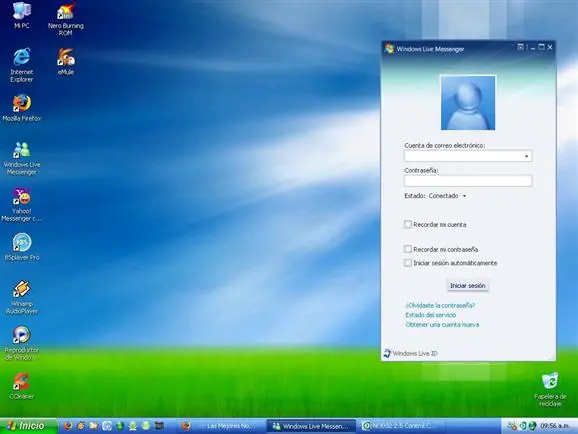Click the orange second Quick Launch icon
The image size is (578, 434).
tap(81, 426)
